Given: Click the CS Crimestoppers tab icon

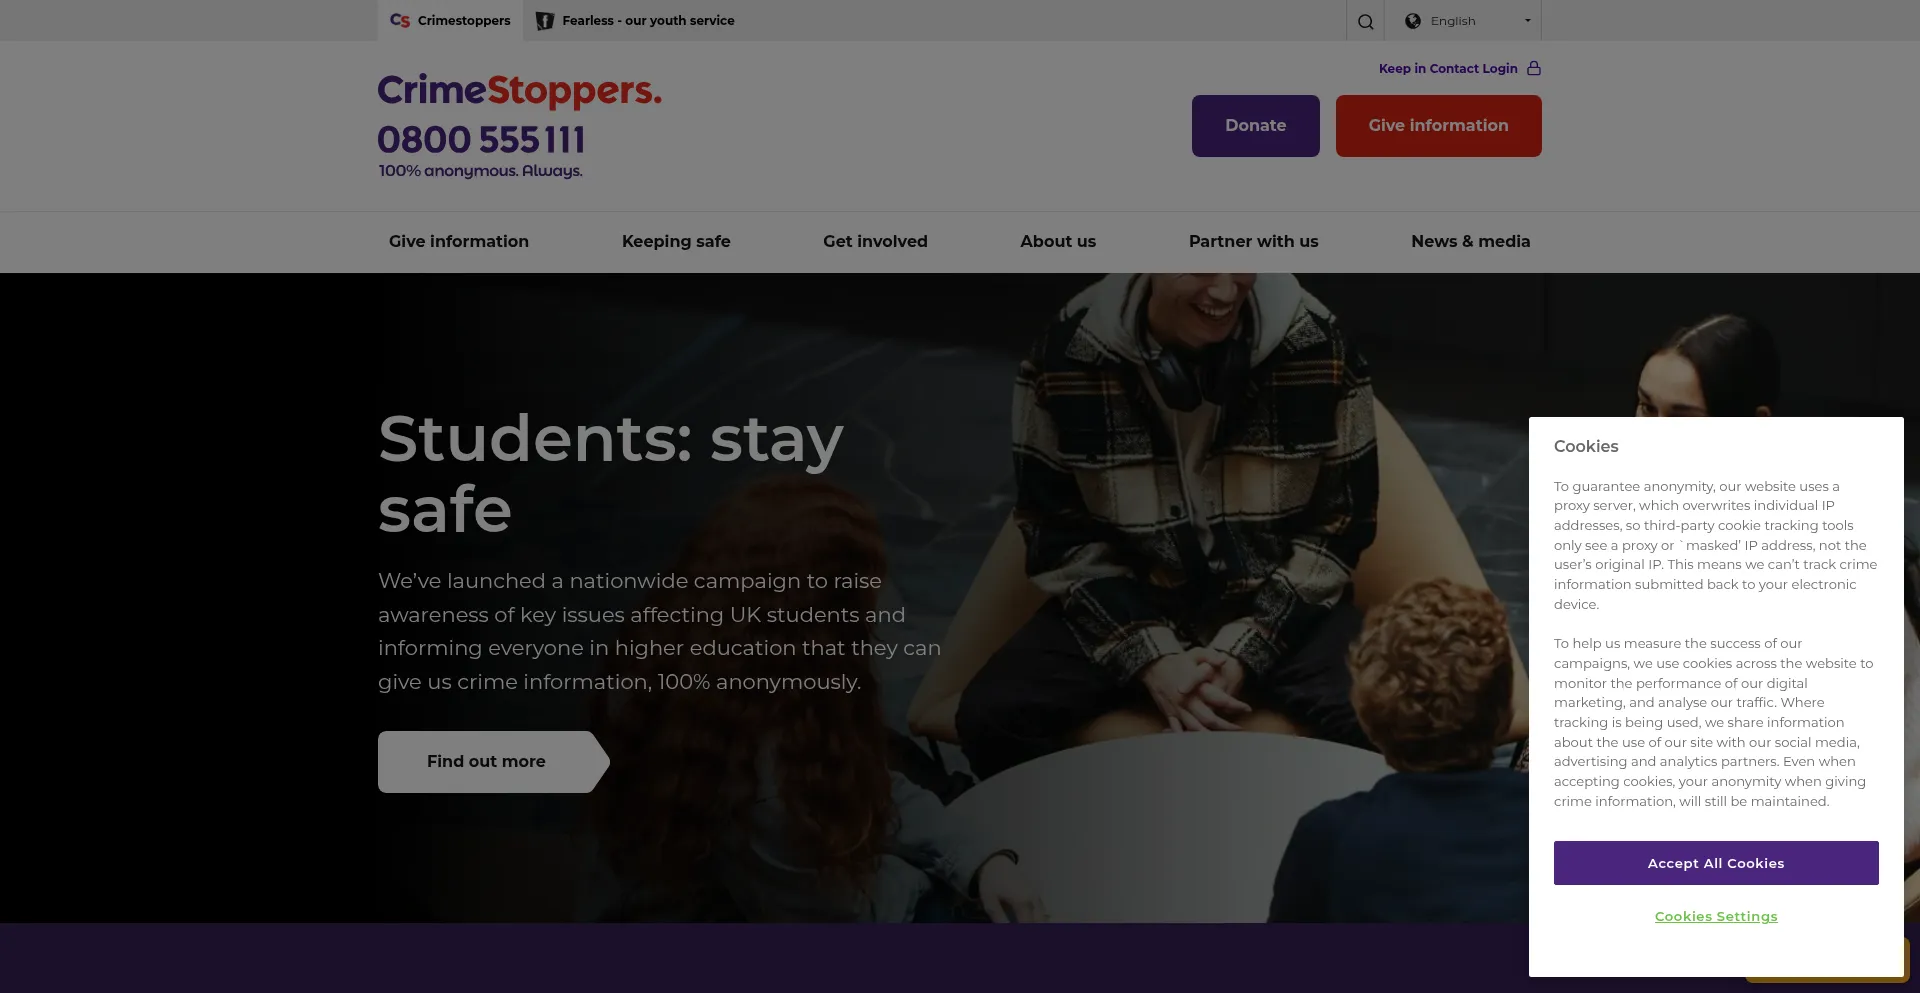Looking at the screenshot, I should pyautogui.click(x=400, y=20).
